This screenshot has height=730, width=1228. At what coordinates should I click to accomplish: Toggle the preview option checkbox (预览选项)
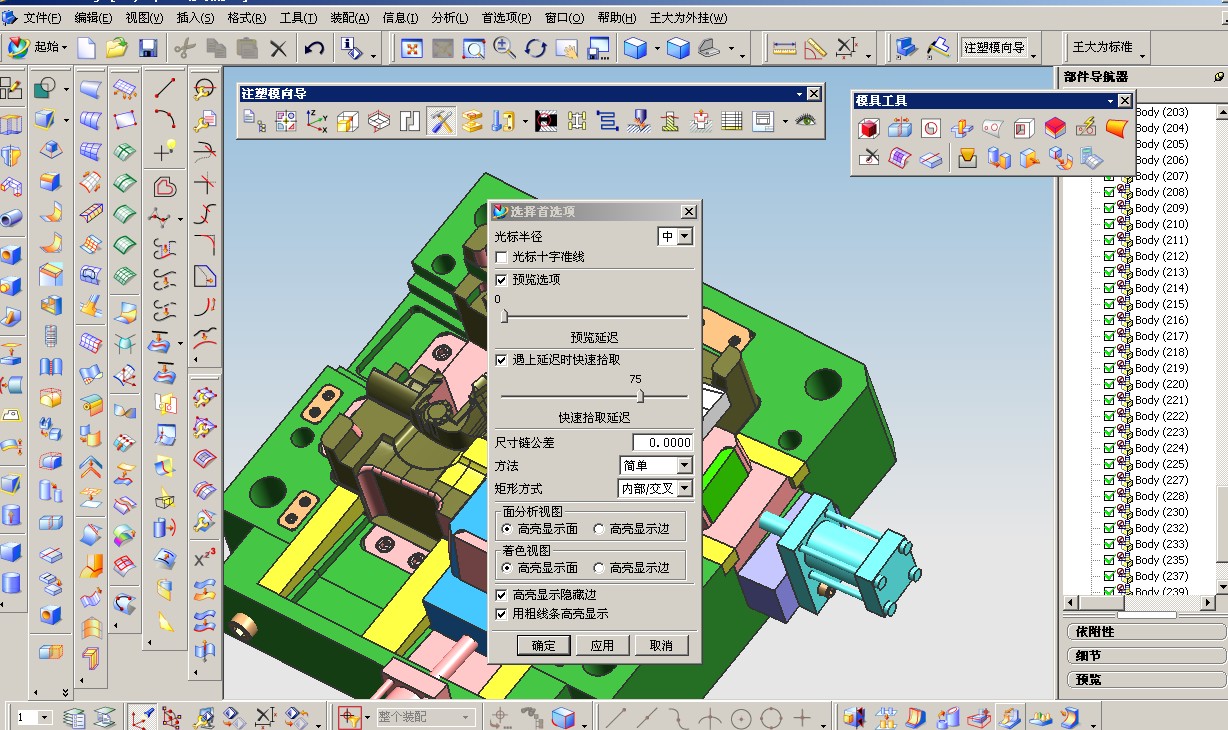coord(502,280)
